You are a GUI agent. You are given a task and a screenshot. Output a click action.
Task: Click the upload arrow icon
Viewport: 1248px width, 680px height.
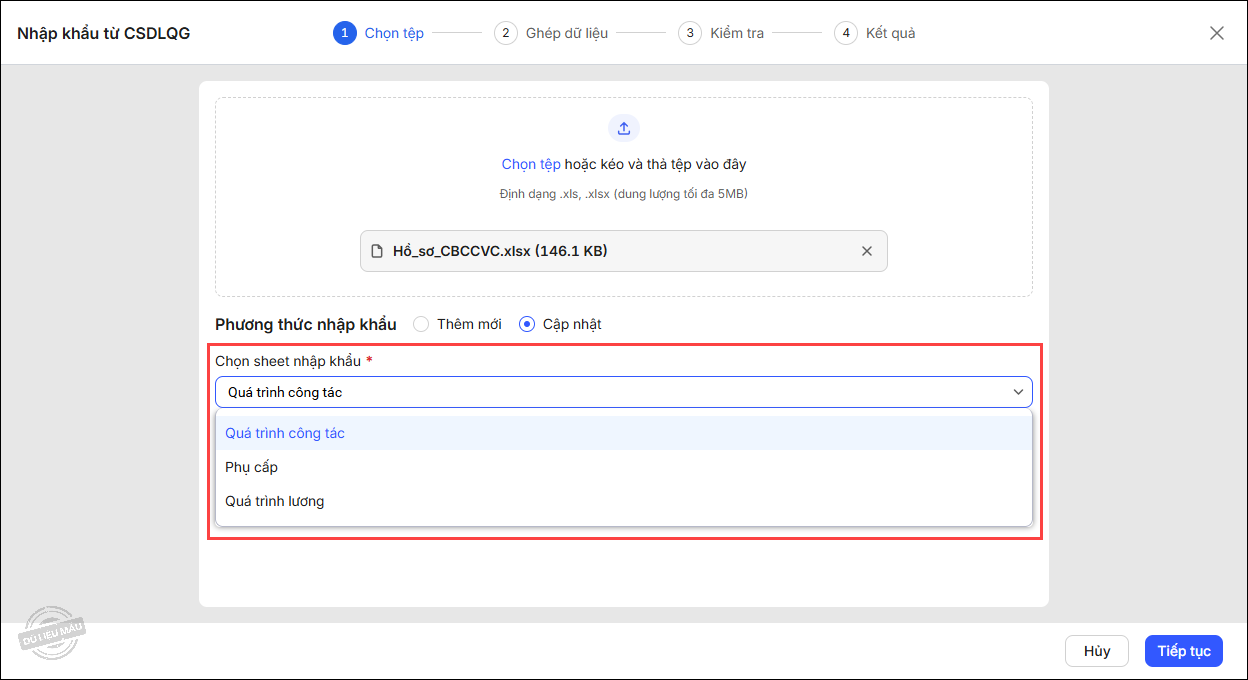[x=623, y=128]
